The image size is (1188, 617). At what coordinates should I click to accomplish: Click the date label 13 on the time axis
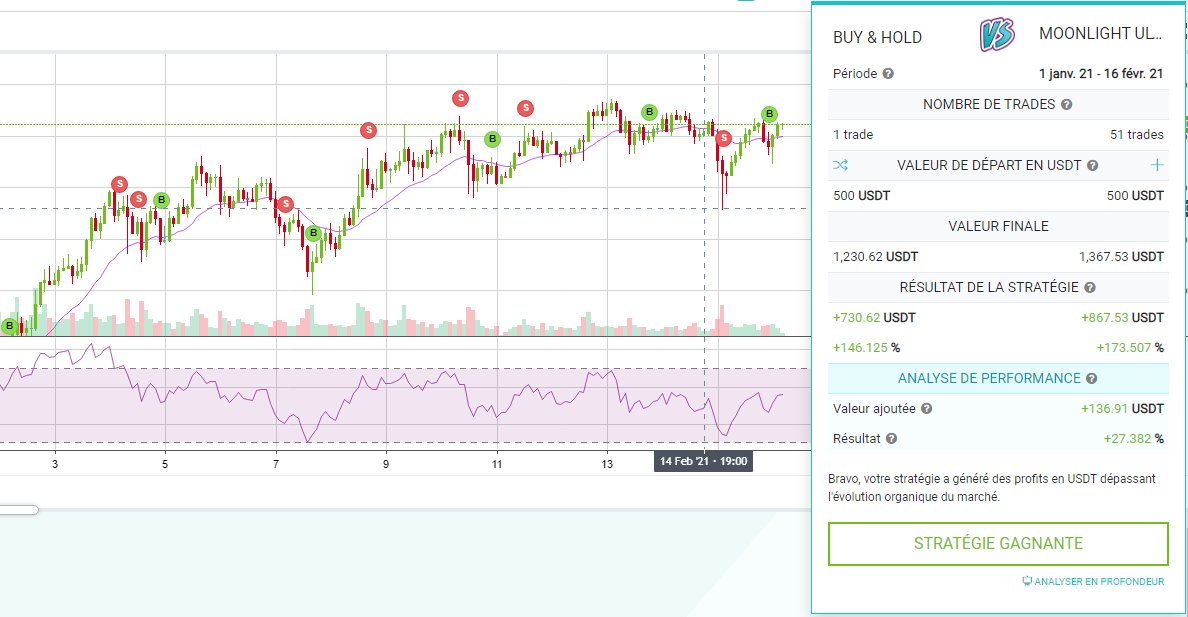(x=607, y=464)
